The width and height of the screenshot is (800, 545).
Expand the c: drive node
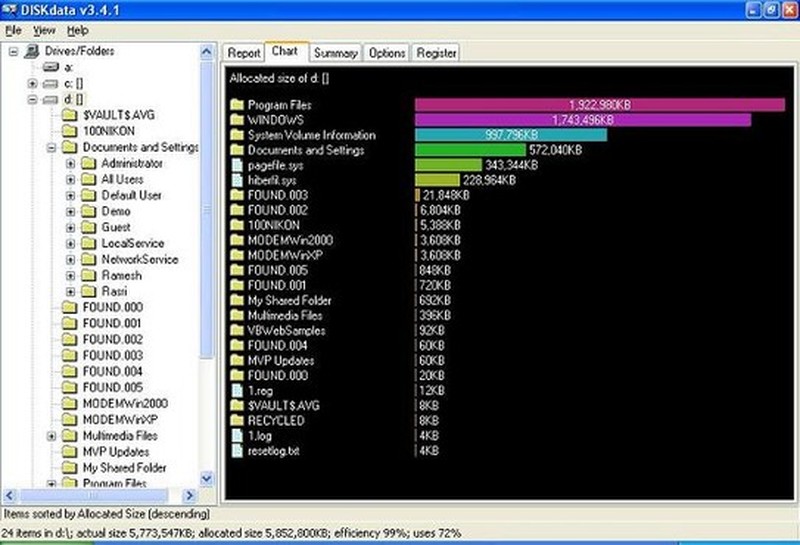32,83
